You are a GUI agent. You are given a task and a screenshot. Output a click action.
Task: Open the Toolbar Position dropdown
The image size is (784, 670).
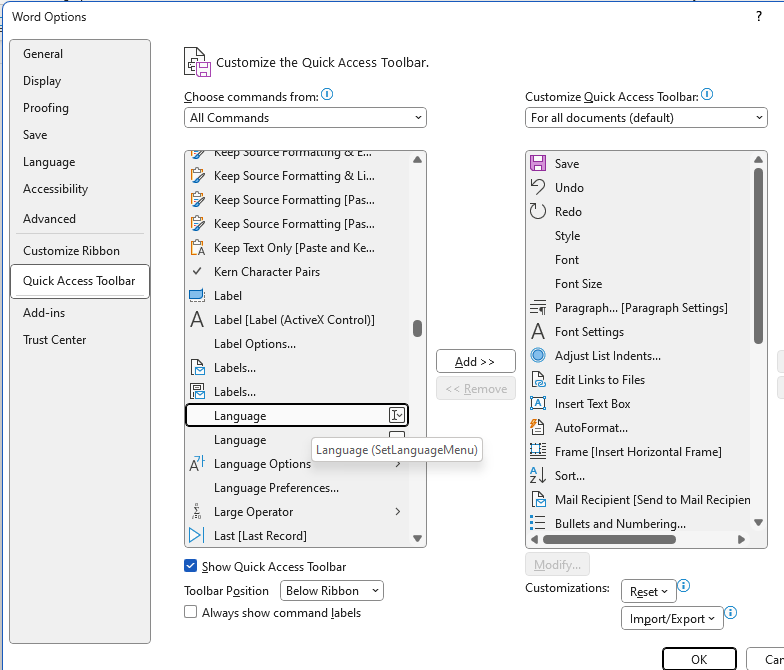pyautogui.click(x=332, y=590)
